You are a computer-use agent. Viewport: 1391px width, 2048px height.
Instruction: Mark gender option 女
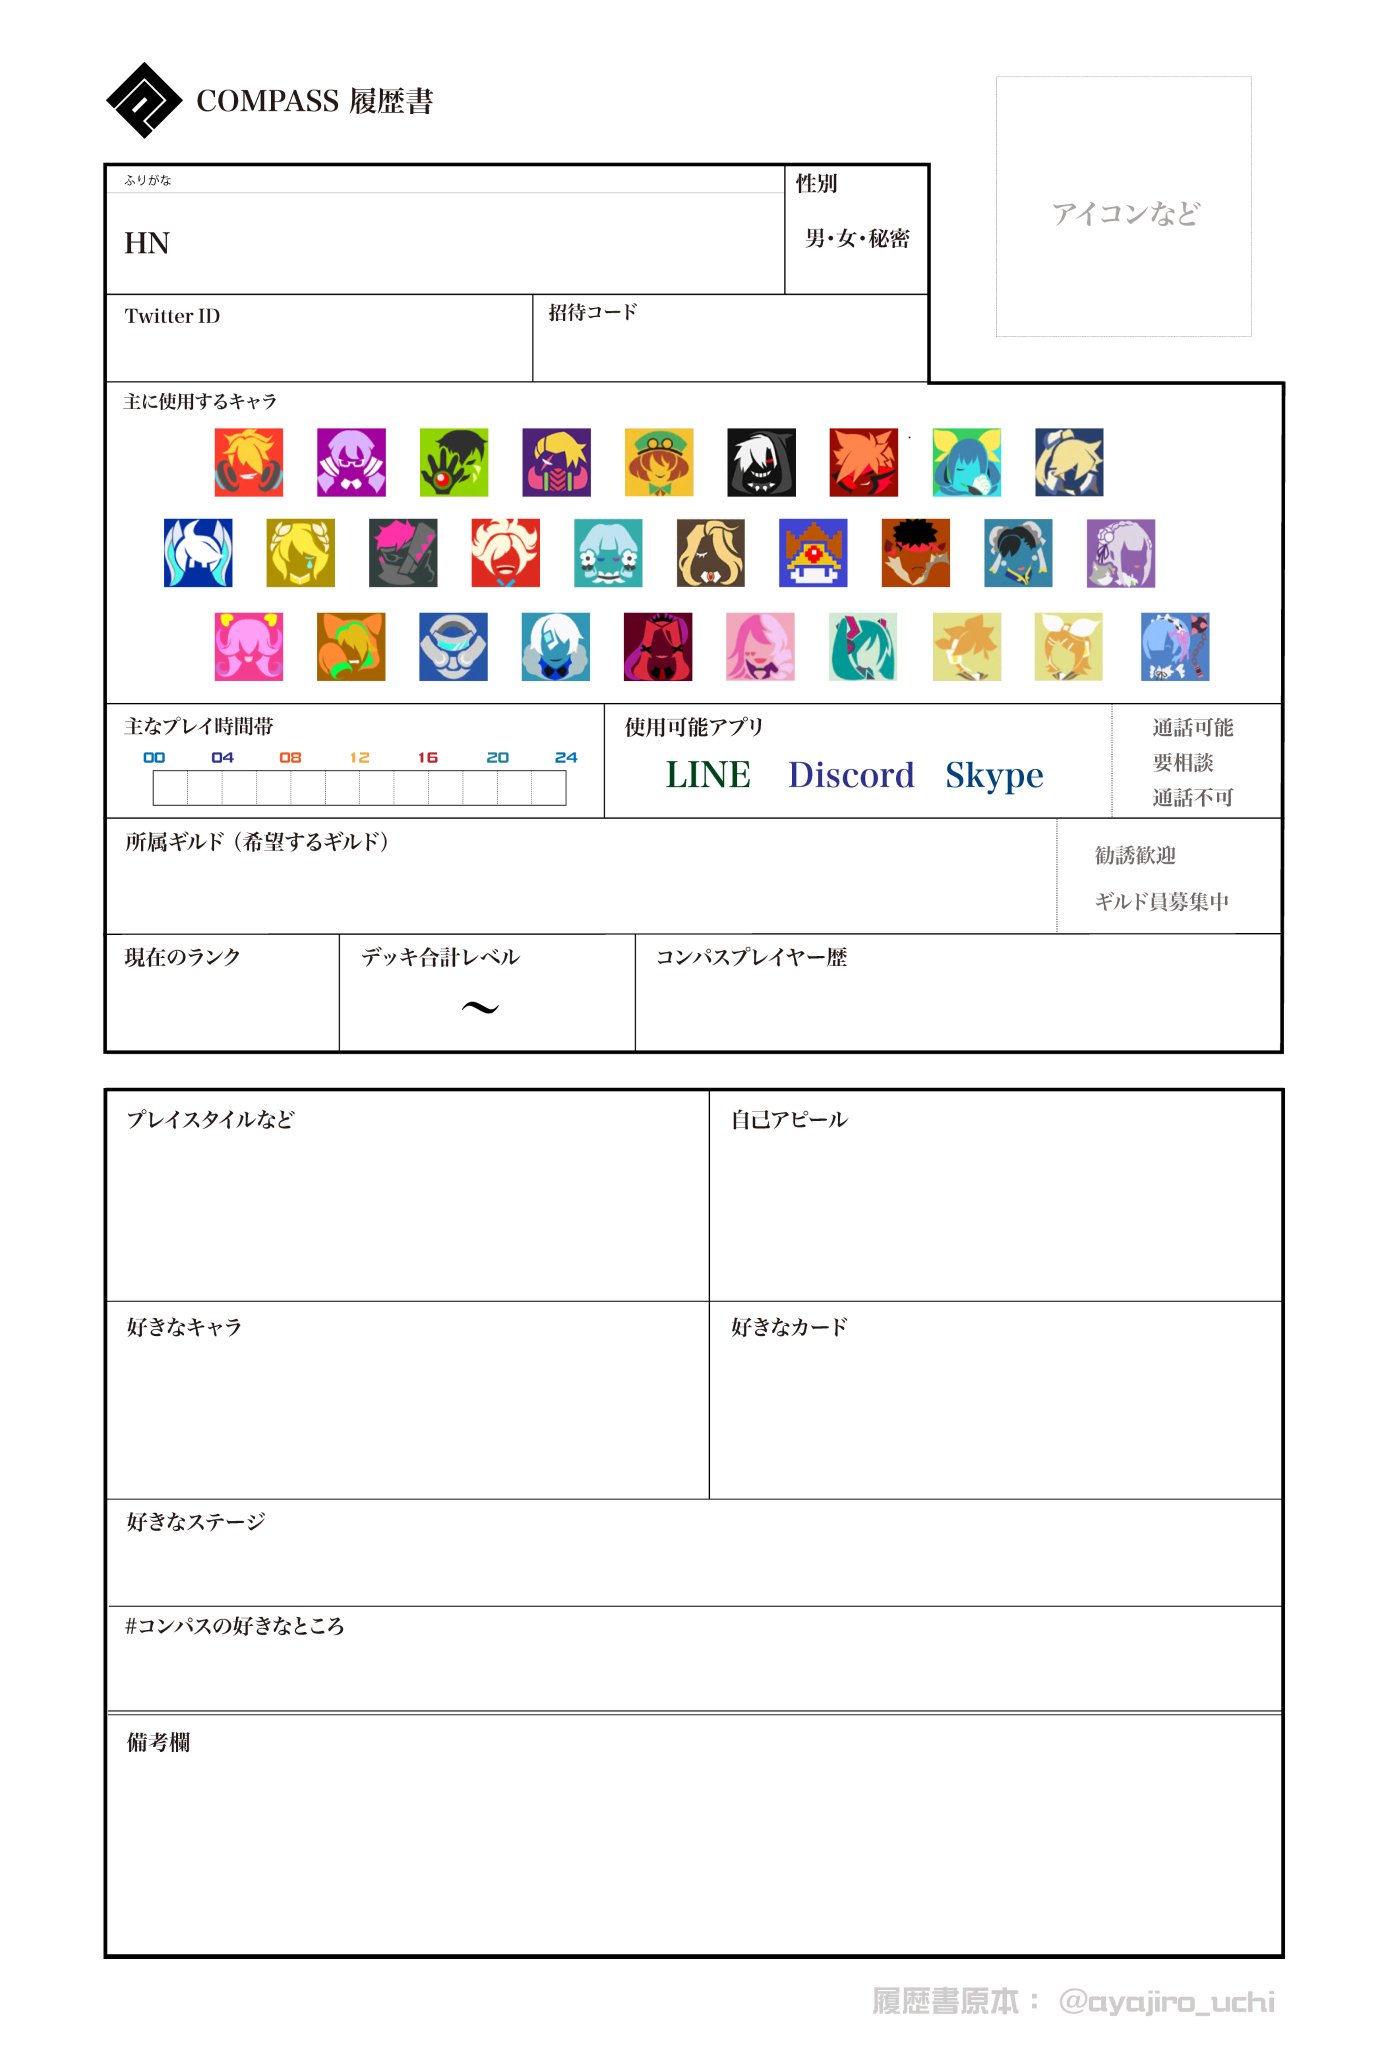[x=847, y=238]
